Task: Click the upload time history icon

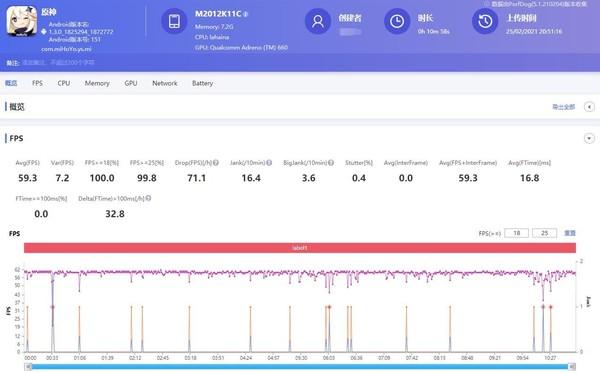Action: (485, 21)
